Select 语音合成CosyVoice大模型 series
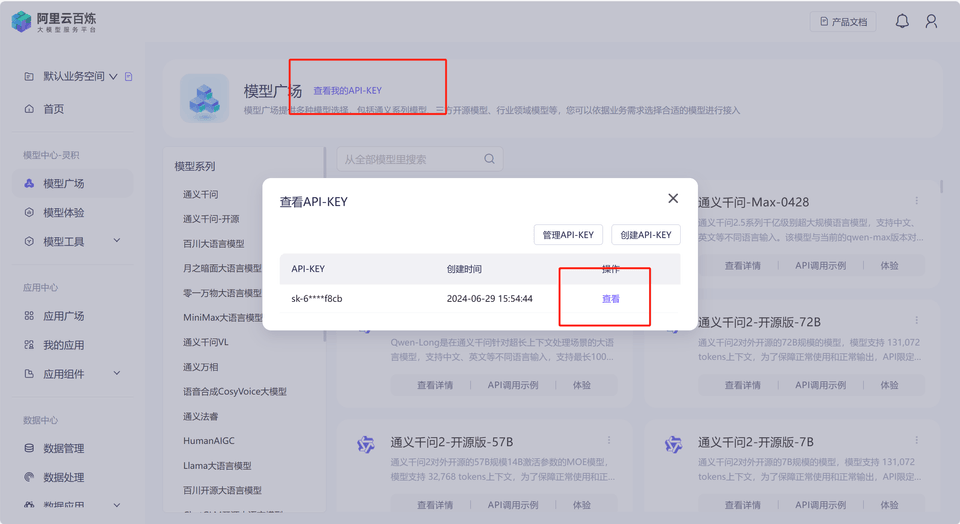 (x=234, y=391)
